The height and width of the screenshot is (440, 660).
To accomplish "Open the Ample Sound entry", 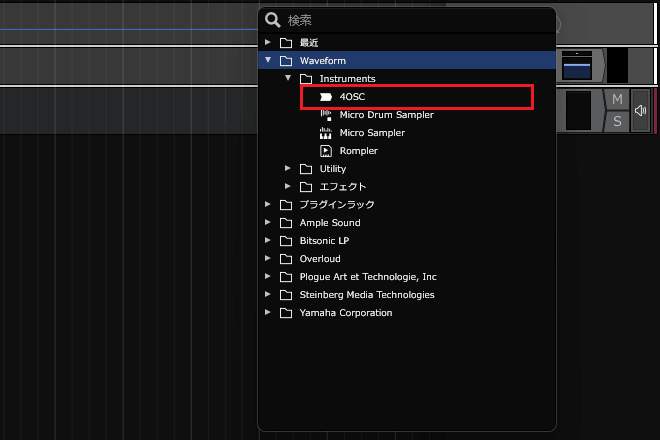I will point(330,223).
